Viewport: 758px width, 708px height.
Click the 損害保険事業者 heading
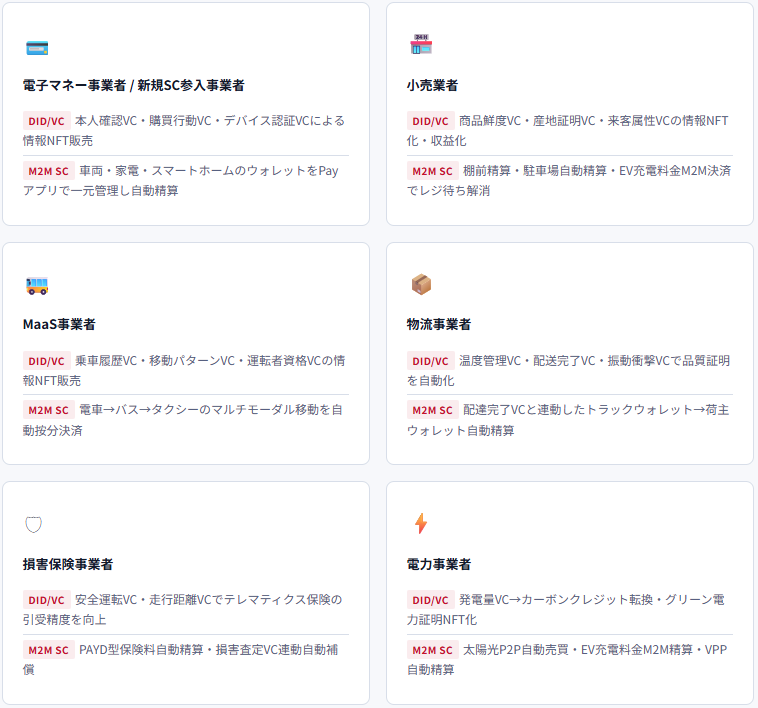pyautogui.click(x=68, y=564)
